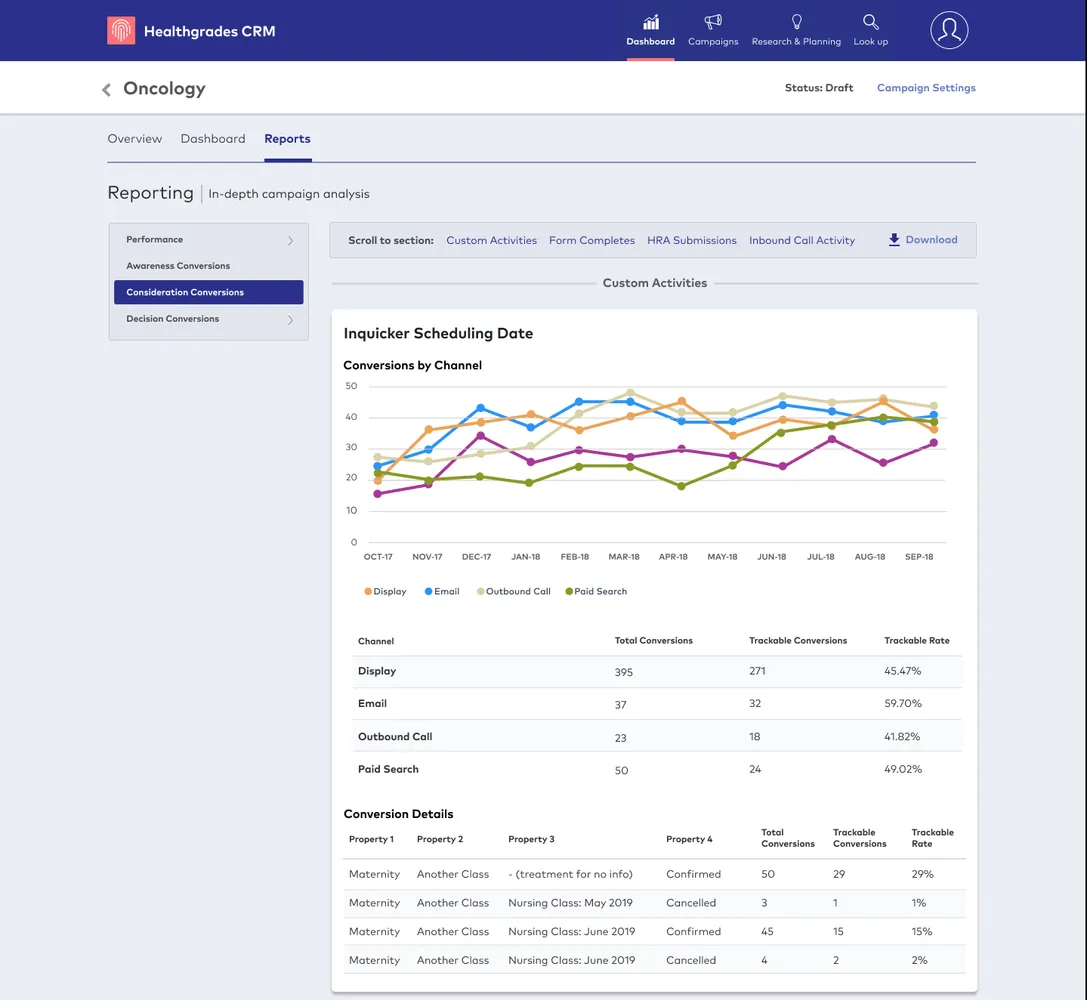This screenshot has width=1087, height=1000.
Task: Click the Healthgrades fingerprint logo icon
Action: tap(121, 31)
